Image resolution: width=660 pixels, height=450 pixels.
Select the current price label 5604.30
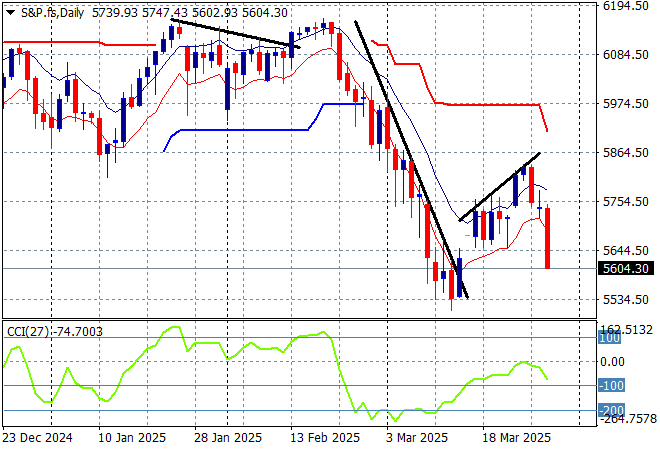tap(626, 269)
